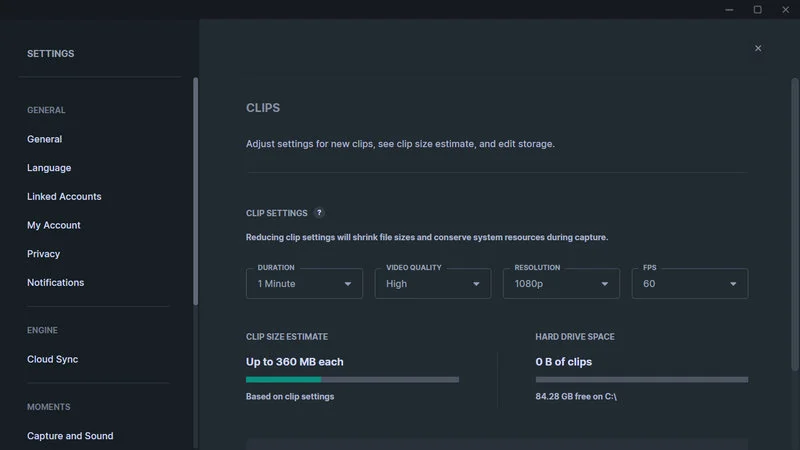This screenshot has height=450, width=800.
Task: Click the help icon beside Clip Settings
Action: (x=319, y=213)
